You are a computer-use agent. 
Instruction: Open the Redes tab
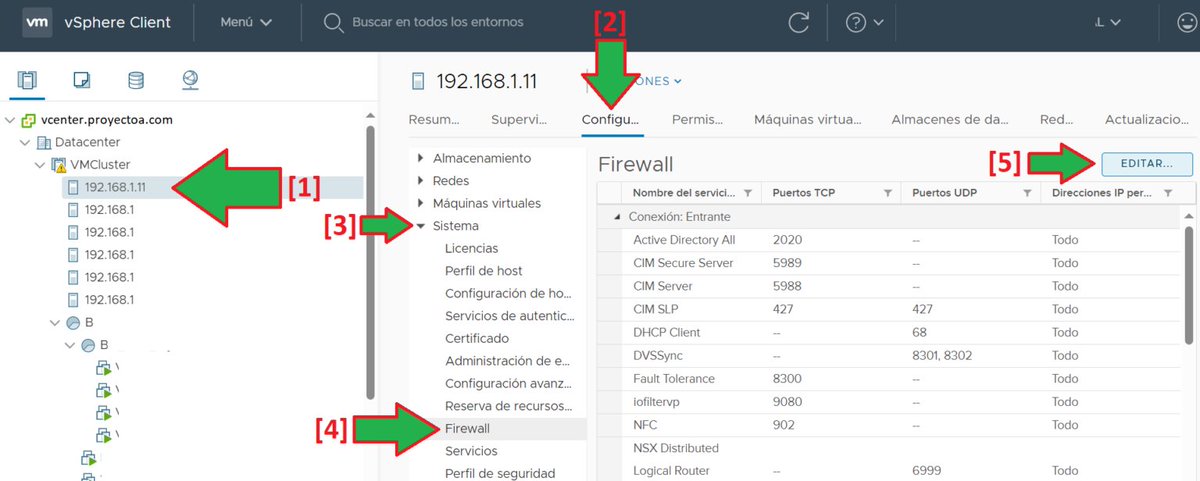pyautogui.click(x=1057, y=120)
